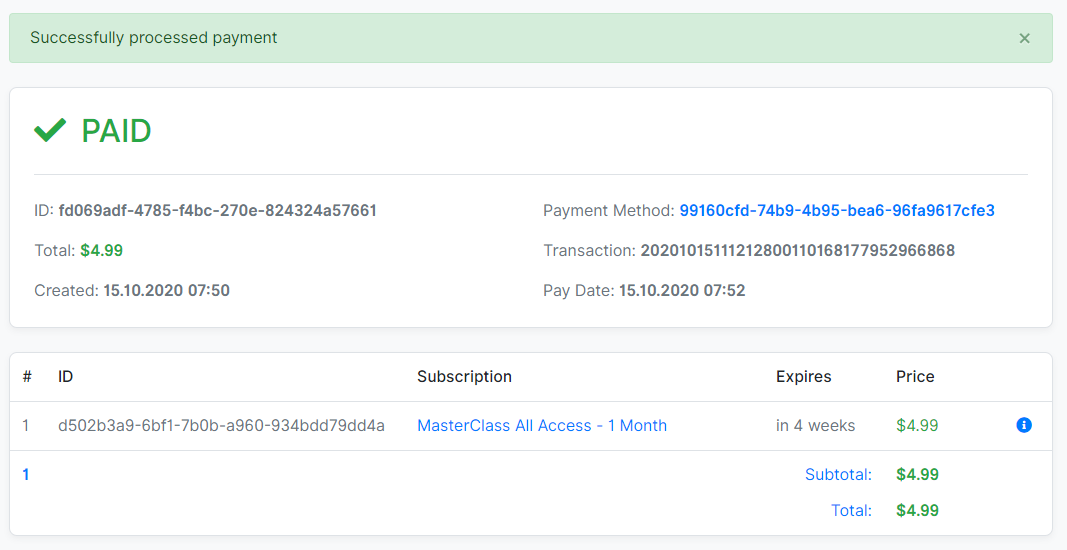Click the green Total $4.99 in the invoice details
The width and height of the screenshot is (1067, 550).
click(x=101, y=251)
